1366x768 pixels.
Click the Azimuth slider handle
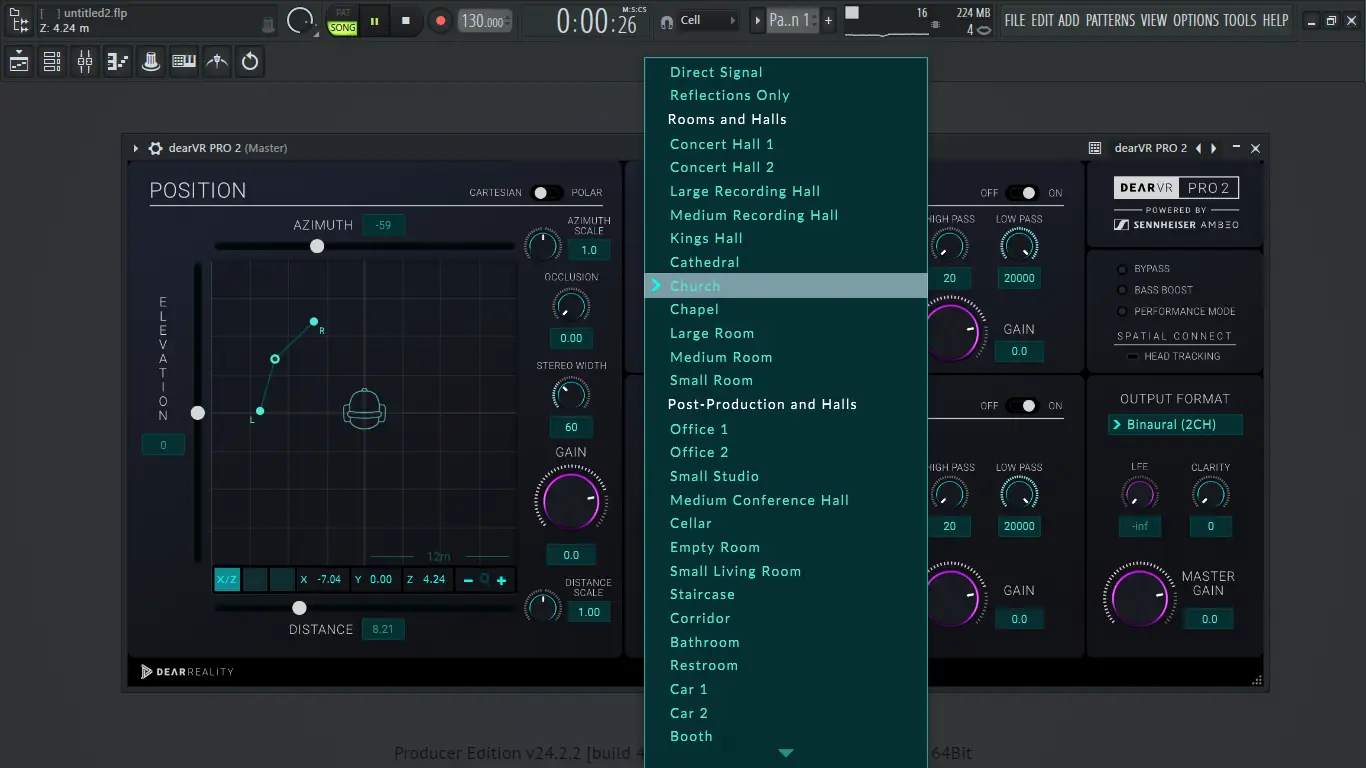tap(317, 246)
